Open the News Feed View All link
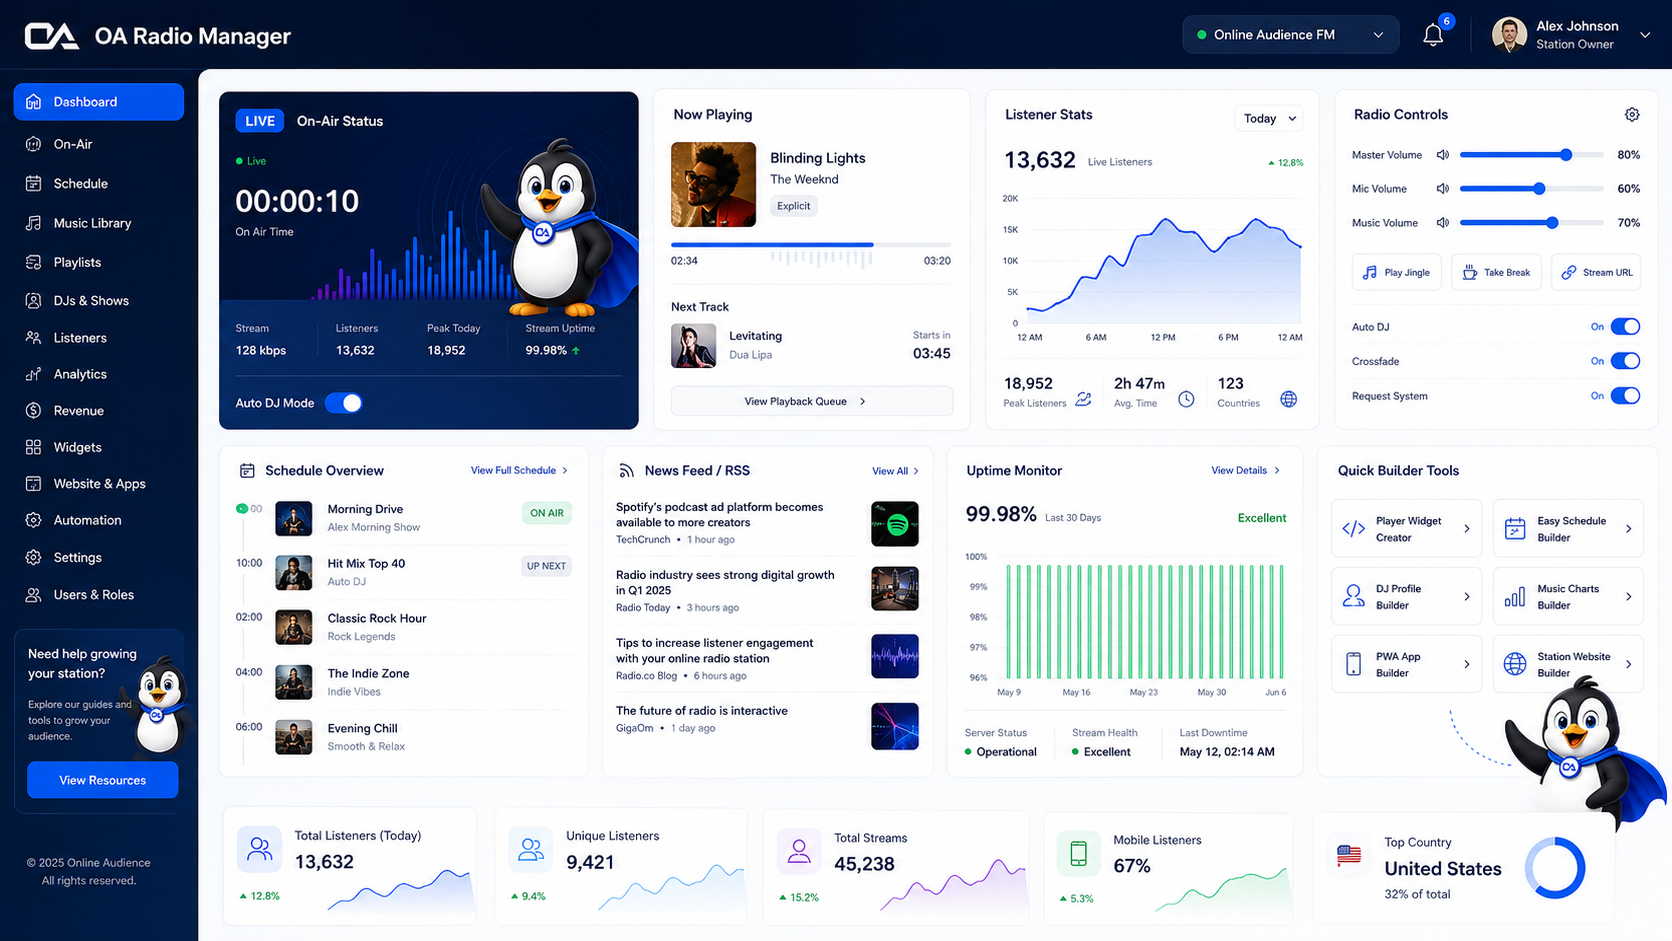The image size is (1672, 941). point(895,471)
